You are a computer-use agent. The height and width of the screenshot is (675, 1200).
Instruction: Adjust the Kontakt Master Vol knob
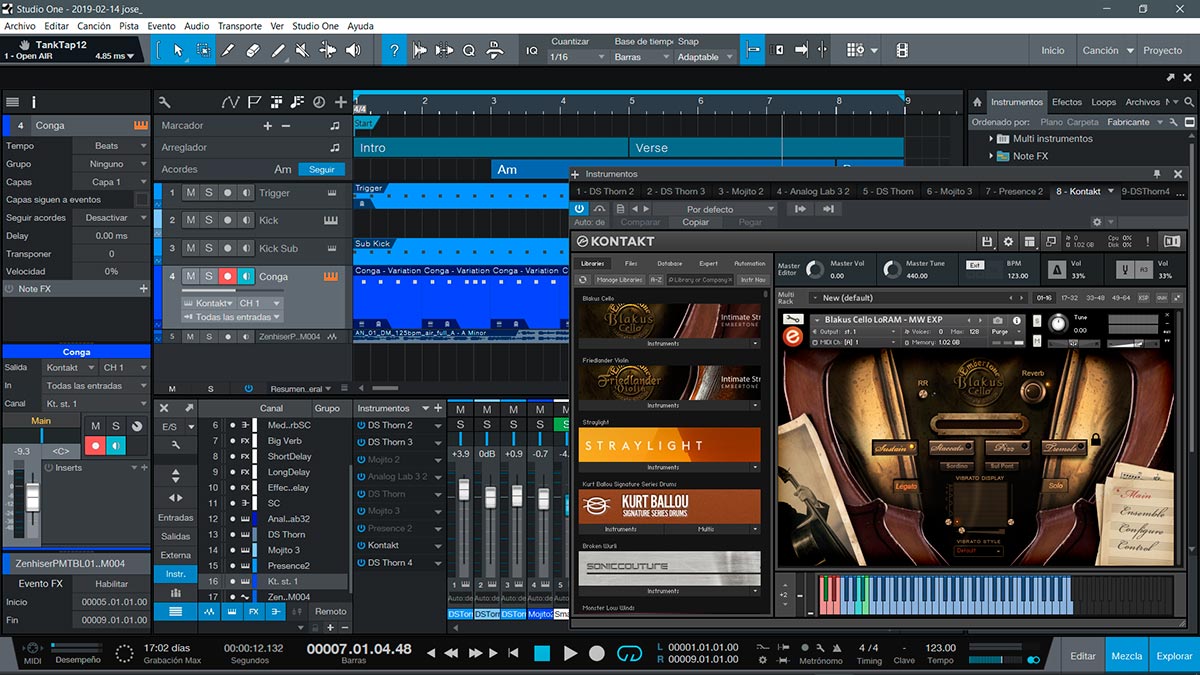pos(817,269)
